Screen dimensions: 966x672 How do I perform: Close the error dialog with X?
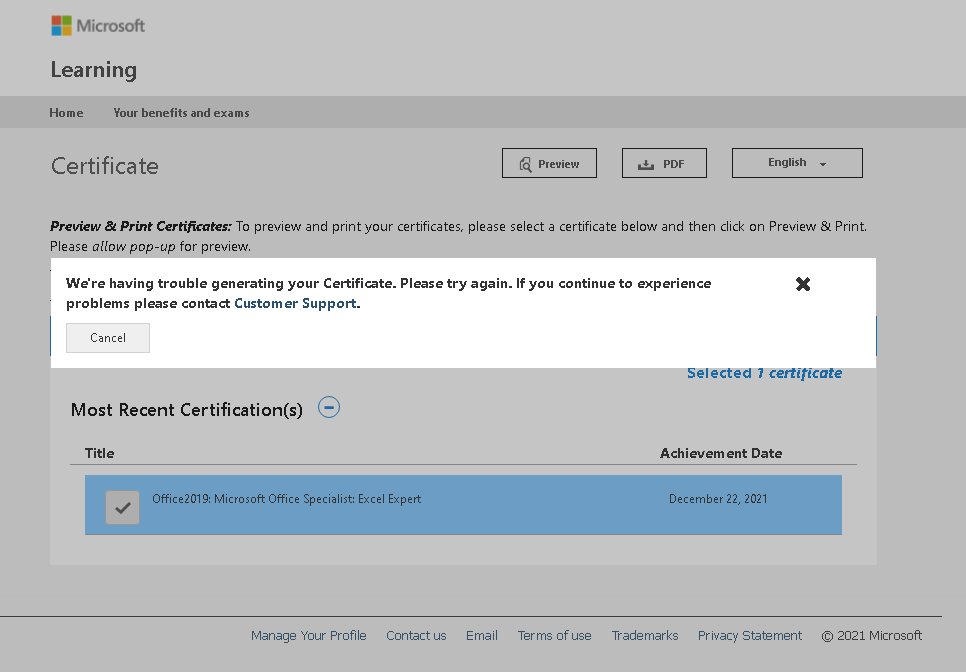pos(803,284)
